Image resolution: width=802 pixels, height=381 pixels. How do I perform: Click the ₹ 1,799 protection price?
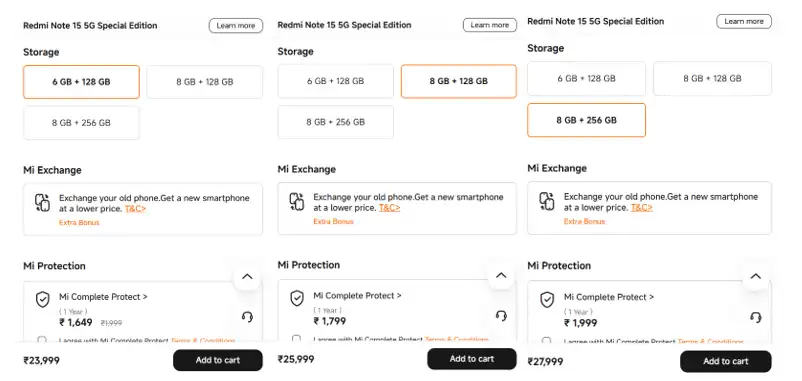click(x=330, y=321)
